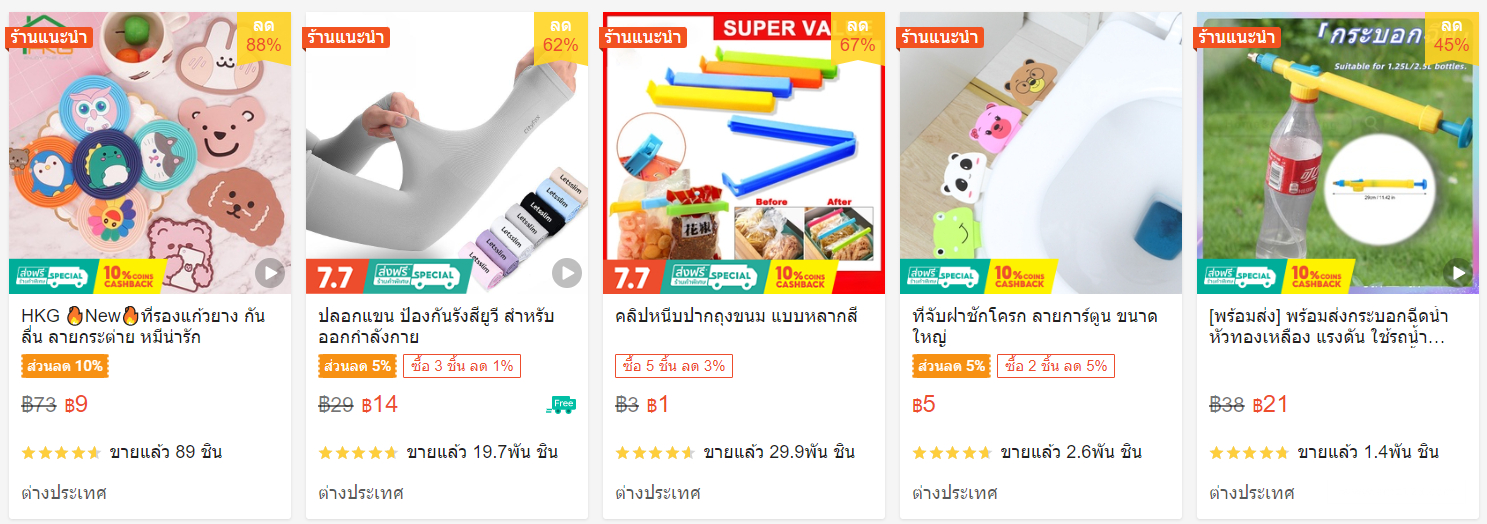Image resolution: width=1487 pixels, height=524 pixels.
Task: Click the 7.7 sale badge on arm sleeve
Action: tap(336, 276)
